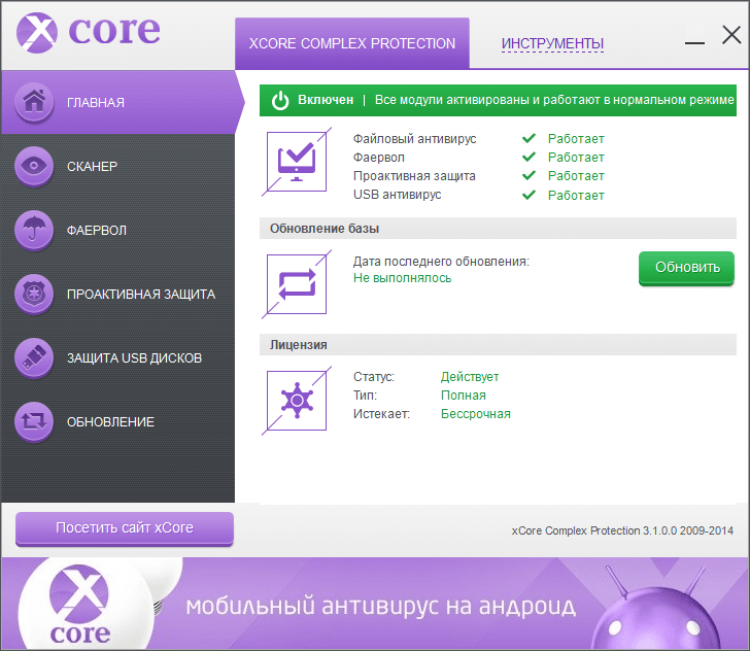Go to the ФАЕРВОЛ section

118,230
